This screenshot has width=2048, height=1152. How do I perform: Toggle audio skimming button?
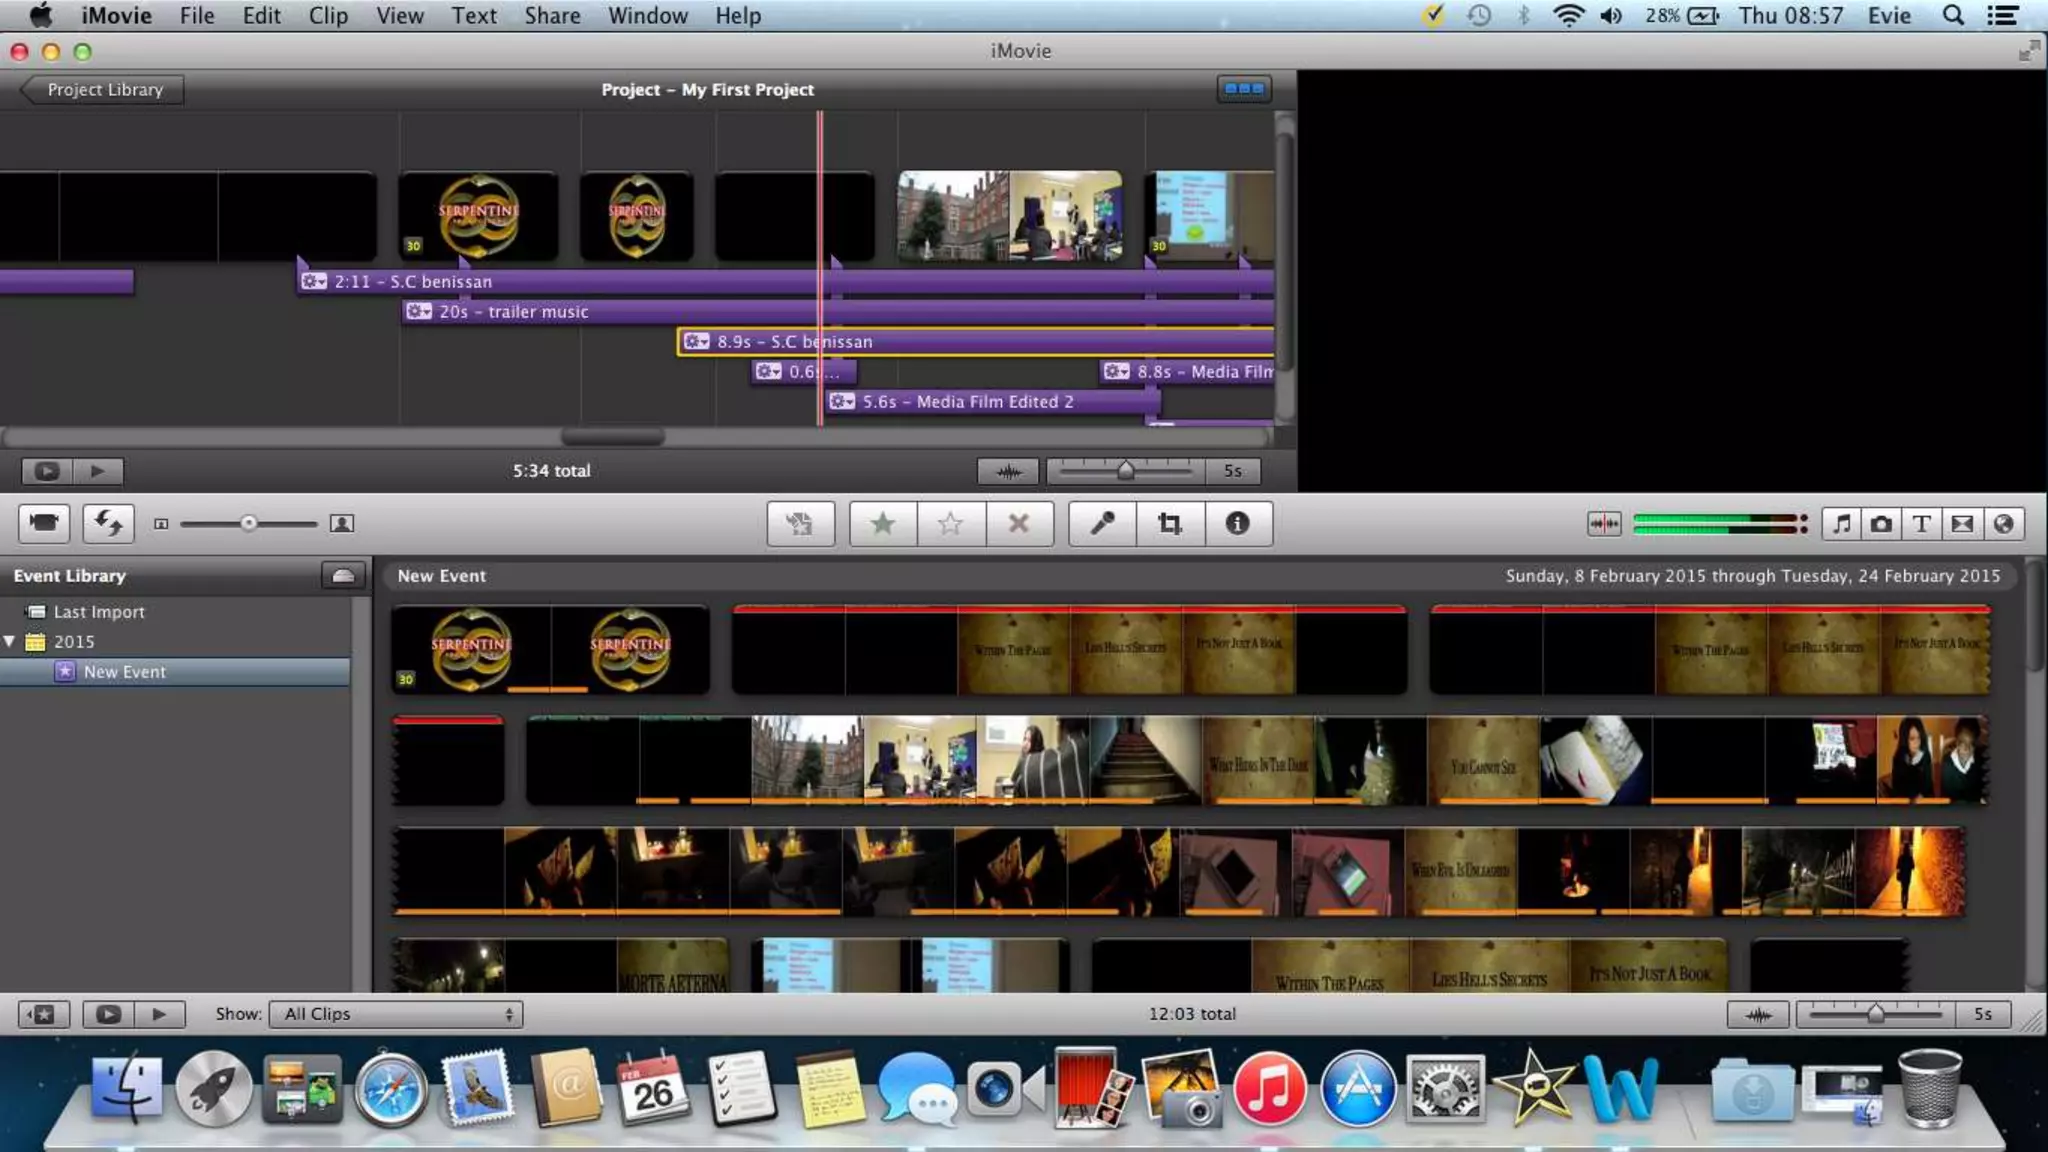[1604, 523]
